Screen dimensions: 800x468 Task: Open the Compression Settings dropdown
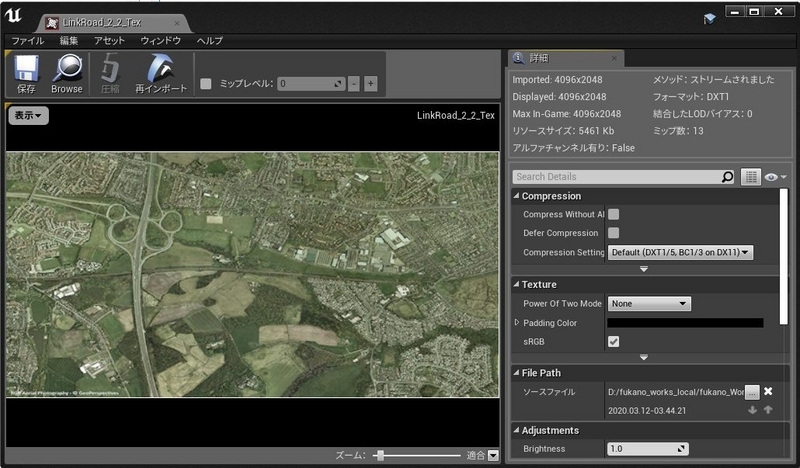click(x=680, y=252)
